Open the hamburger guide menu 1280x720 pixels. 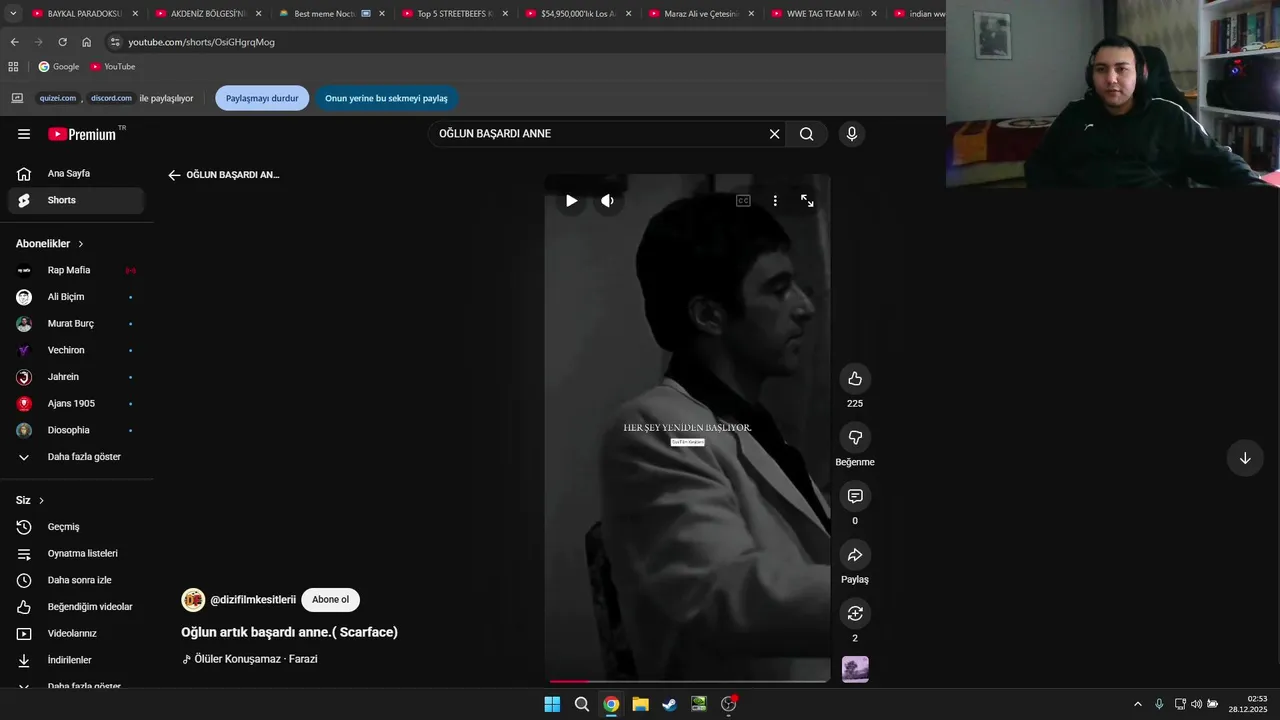point(24,134)
